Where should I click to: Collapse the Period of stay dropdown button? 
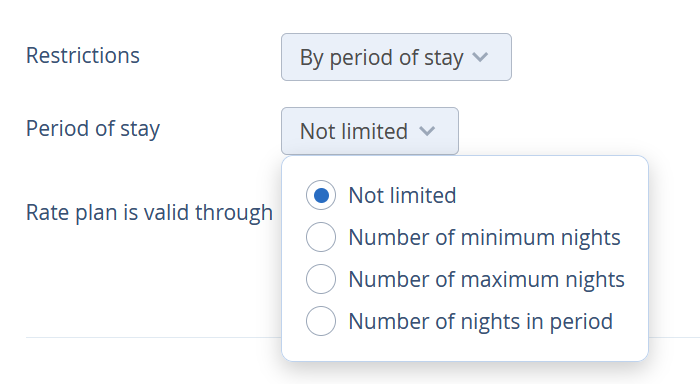coord(370,131)
